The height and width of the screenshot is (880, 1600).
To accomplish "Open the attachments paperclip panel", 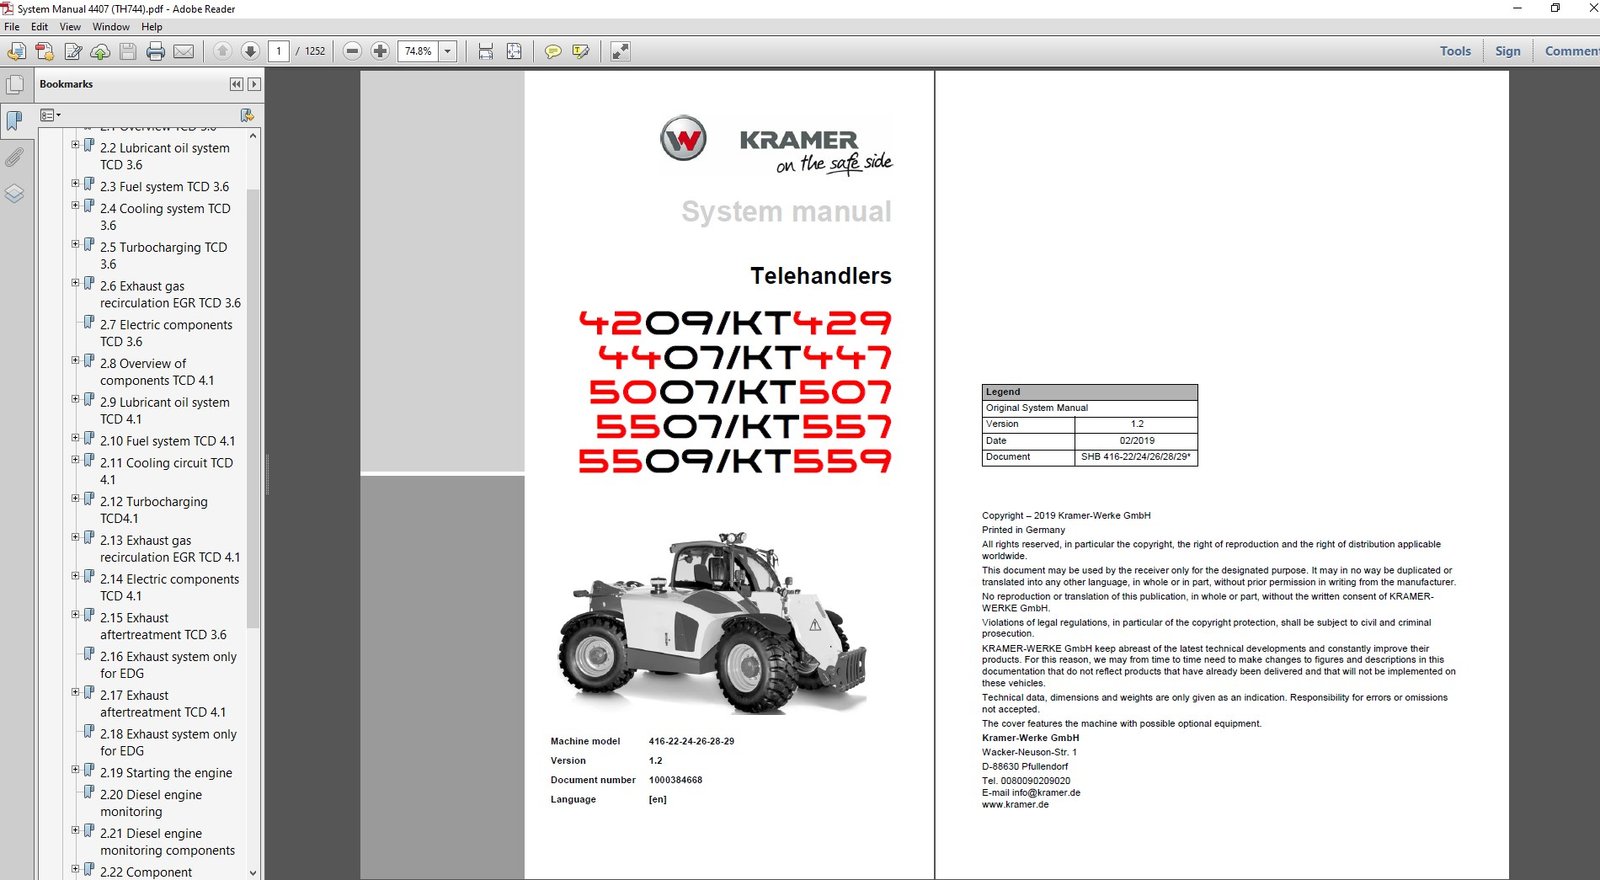I will click(x=14, y=157).
